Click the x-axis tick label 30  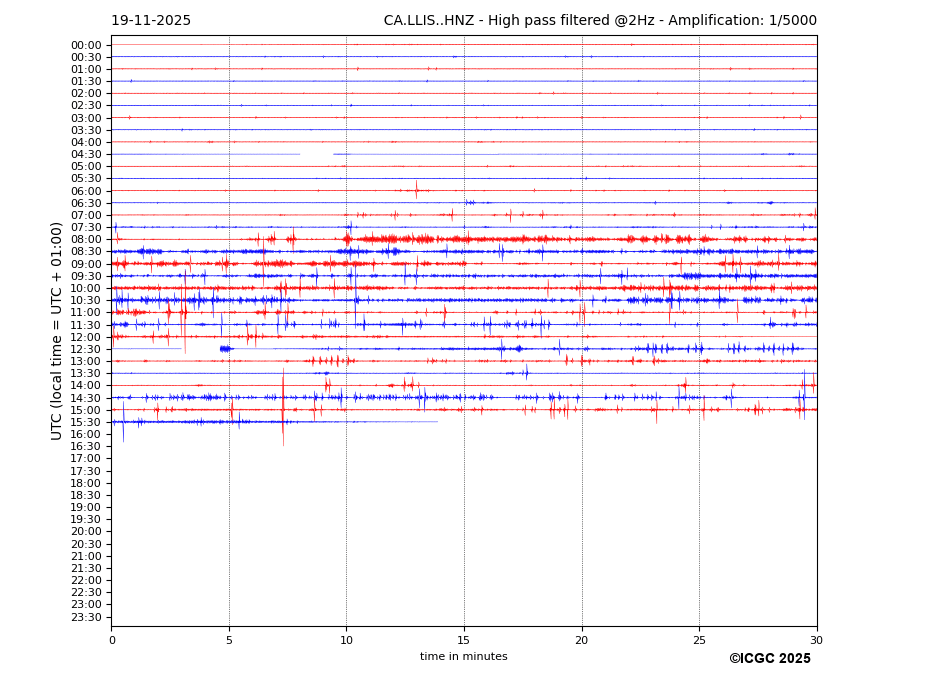[816, 640]
